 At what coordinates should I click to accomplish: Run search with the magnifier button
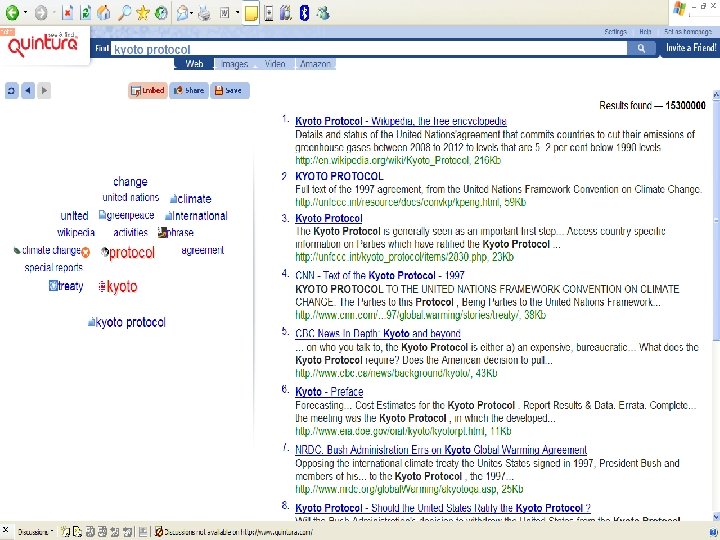coord(641,48)
